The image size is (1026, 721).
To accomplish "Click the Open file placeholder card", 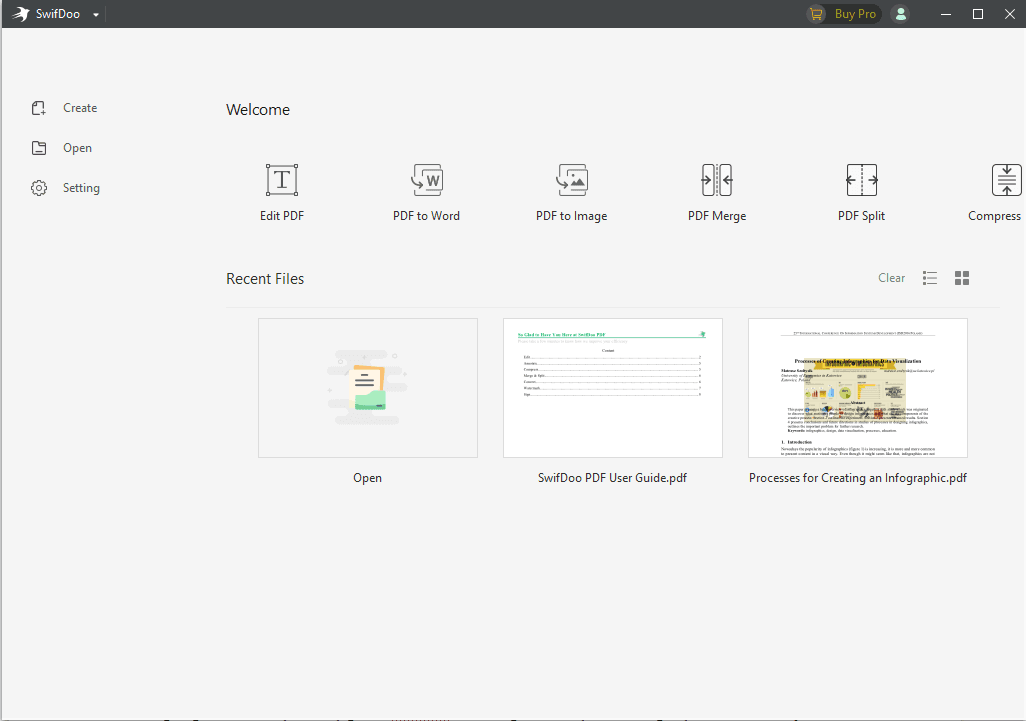I will 367,388.
